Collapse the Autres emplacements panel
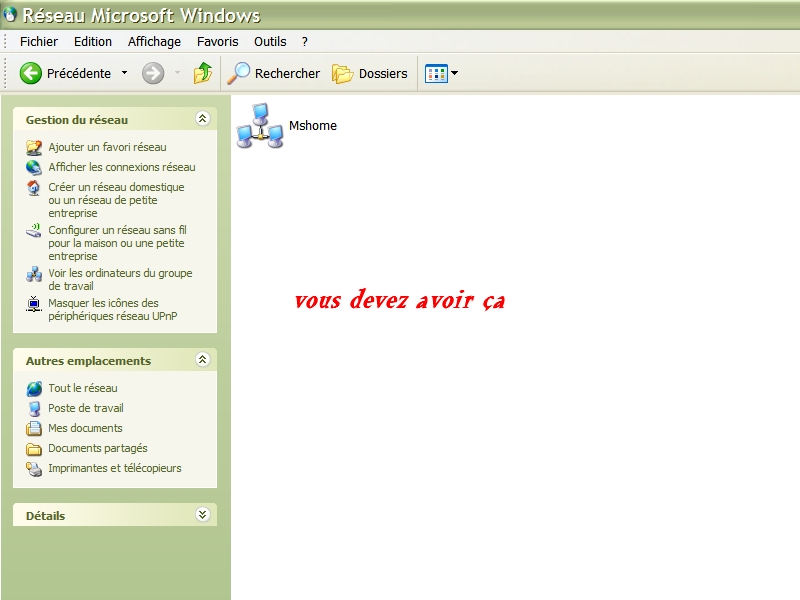This screenshot has height=600, width=800. [203, 360]
